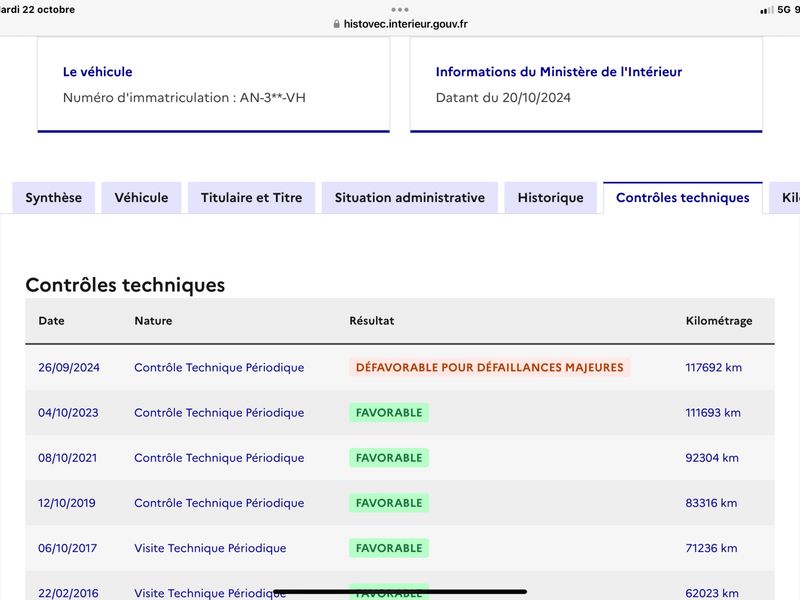This screenshot has width=800, height=600.
Task: Go to the Historique tab
Action: point(551,197)
